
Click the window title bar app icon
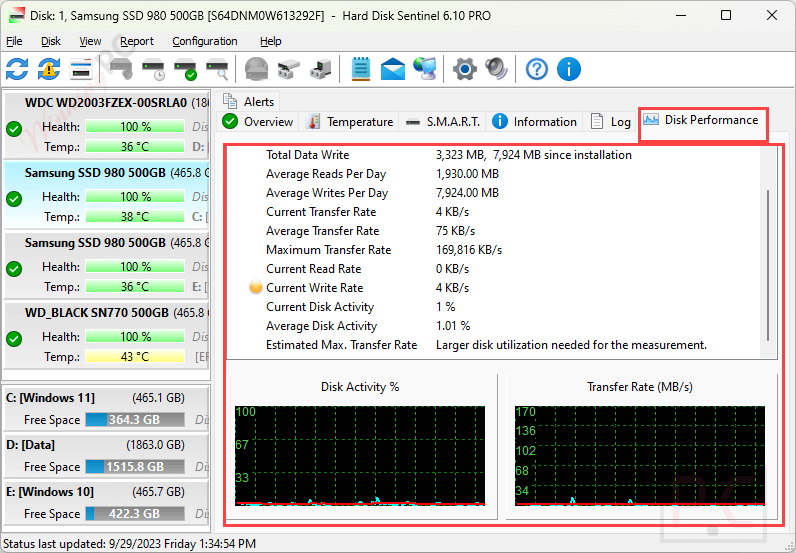pyautogui.click(x=17, y=16)
